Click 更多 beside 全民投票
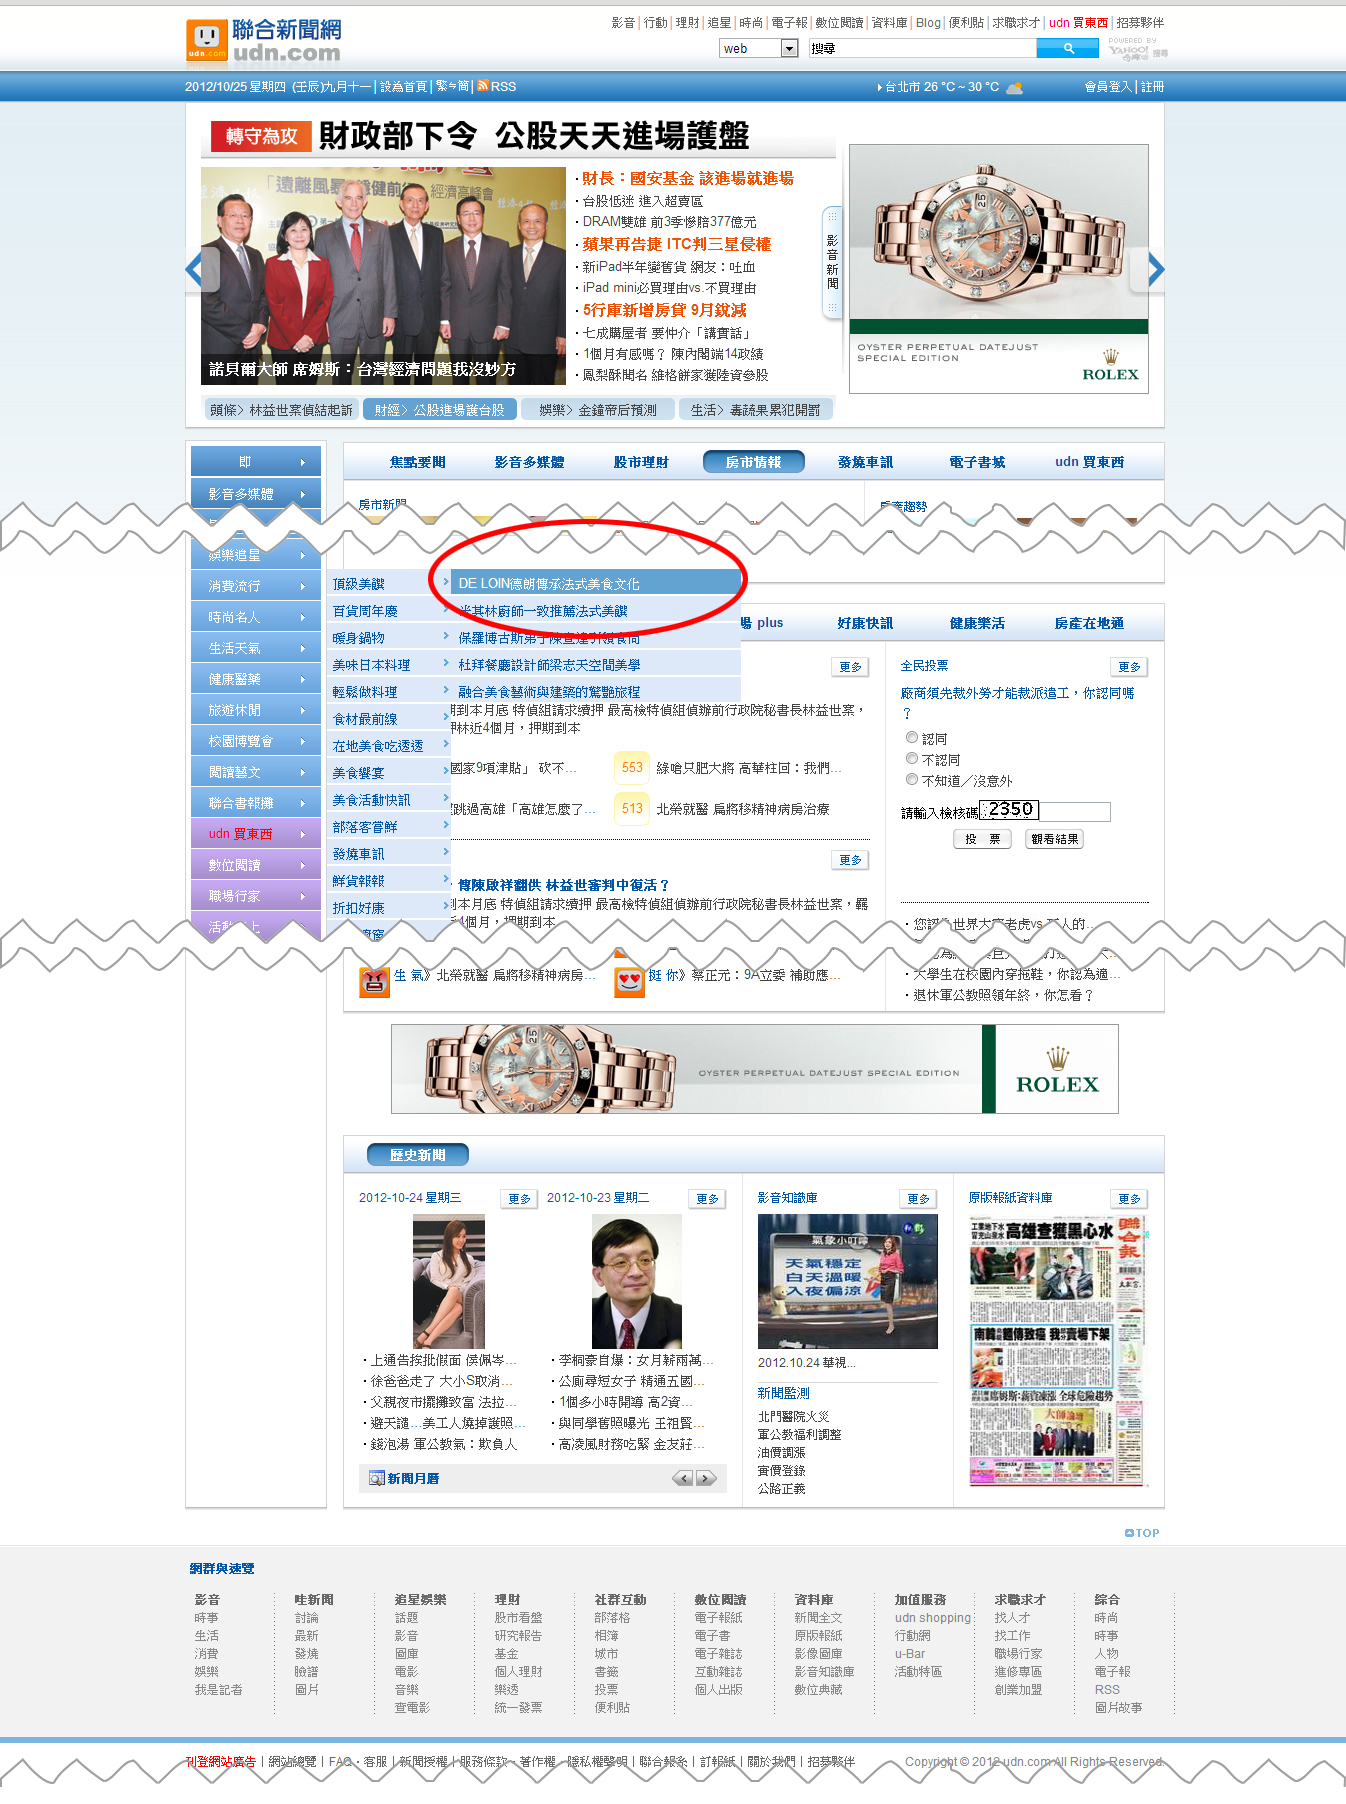 1129,666
